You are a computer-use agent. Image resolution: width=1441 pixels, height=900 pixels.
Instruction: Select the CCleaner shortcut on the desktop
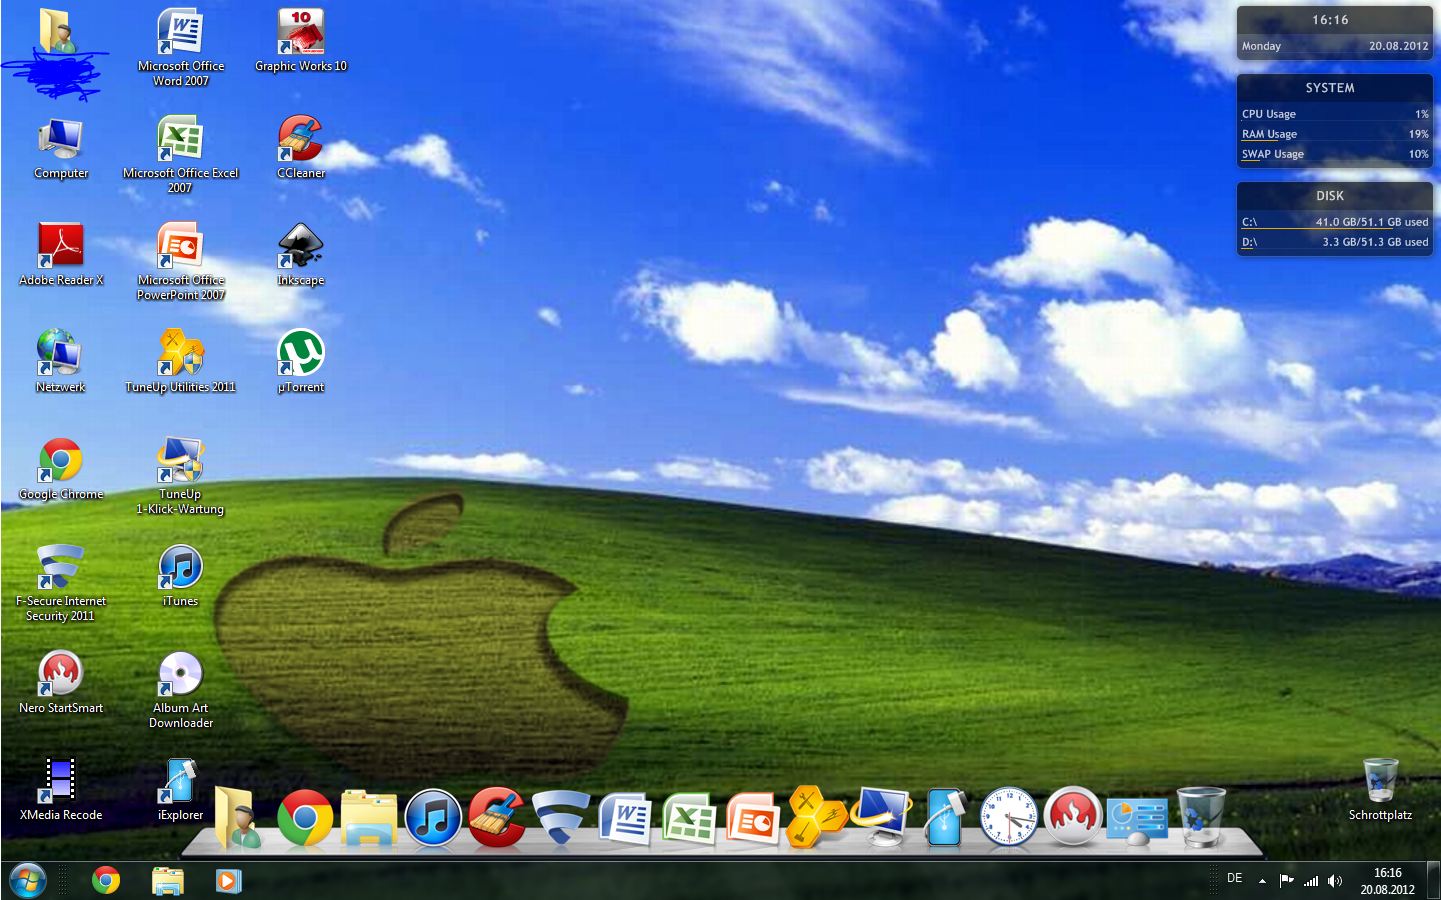pos(301,148)
